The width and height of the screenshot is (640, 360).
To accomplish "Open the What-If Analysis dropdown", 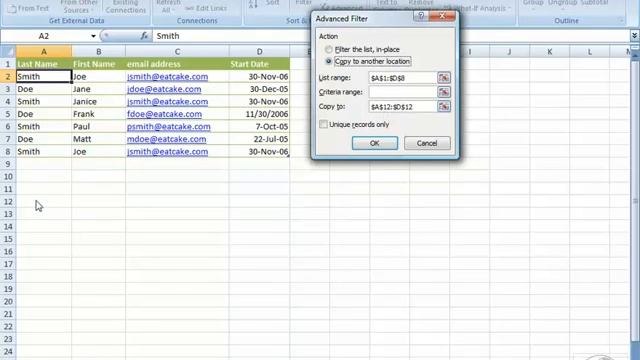I will (x=477, y=8).
